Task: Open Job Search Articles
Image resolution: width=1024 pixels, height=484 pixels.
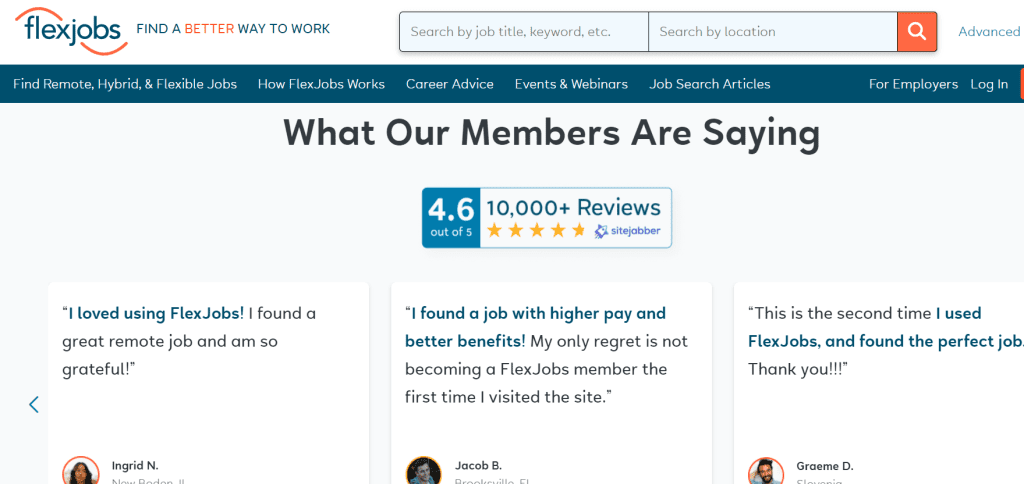Action: point(709,84)
